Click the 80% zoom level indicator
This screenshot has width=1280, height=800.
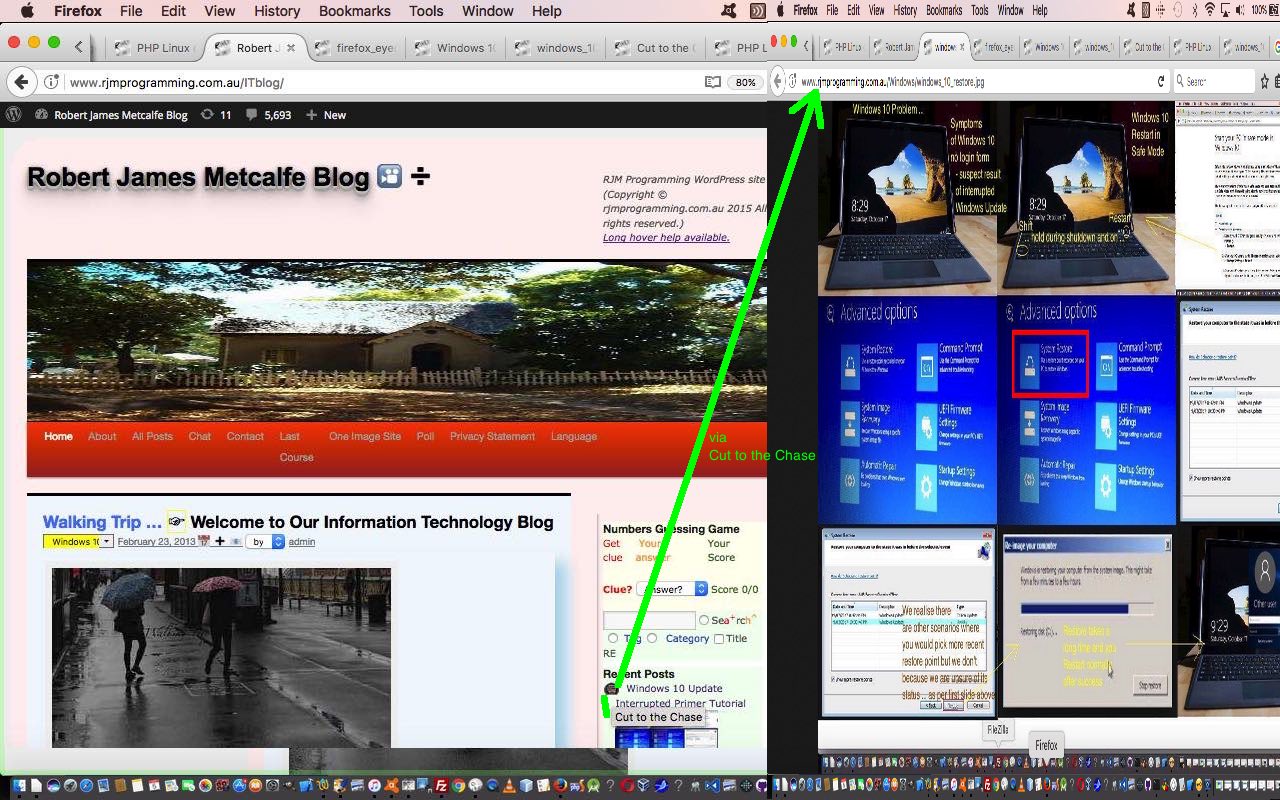pos(745,82)
